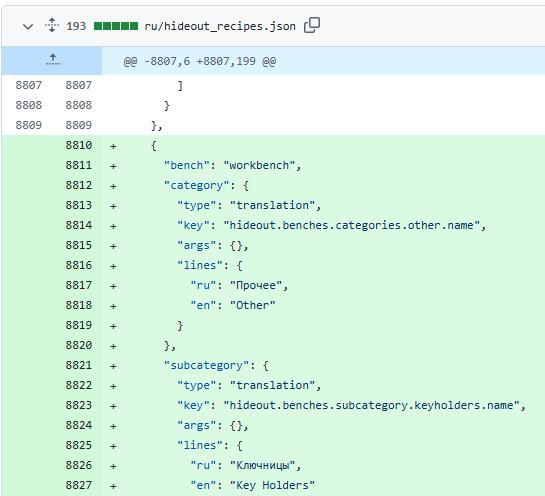The image size is (545, 496).
Task: Select line number 8827
Action: pos(79,485)
